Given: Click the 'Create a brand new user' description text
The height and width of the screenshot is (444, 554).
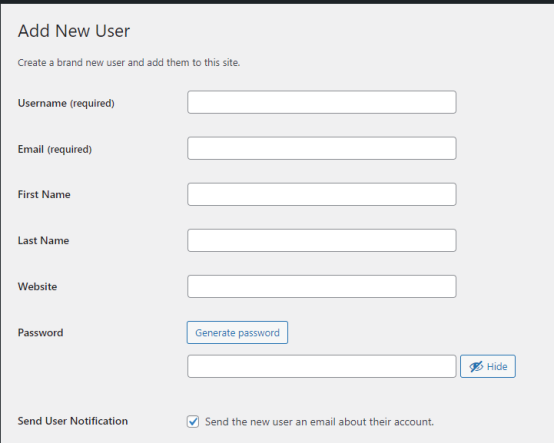Looking at the screenshot, I should coord(129,63).
